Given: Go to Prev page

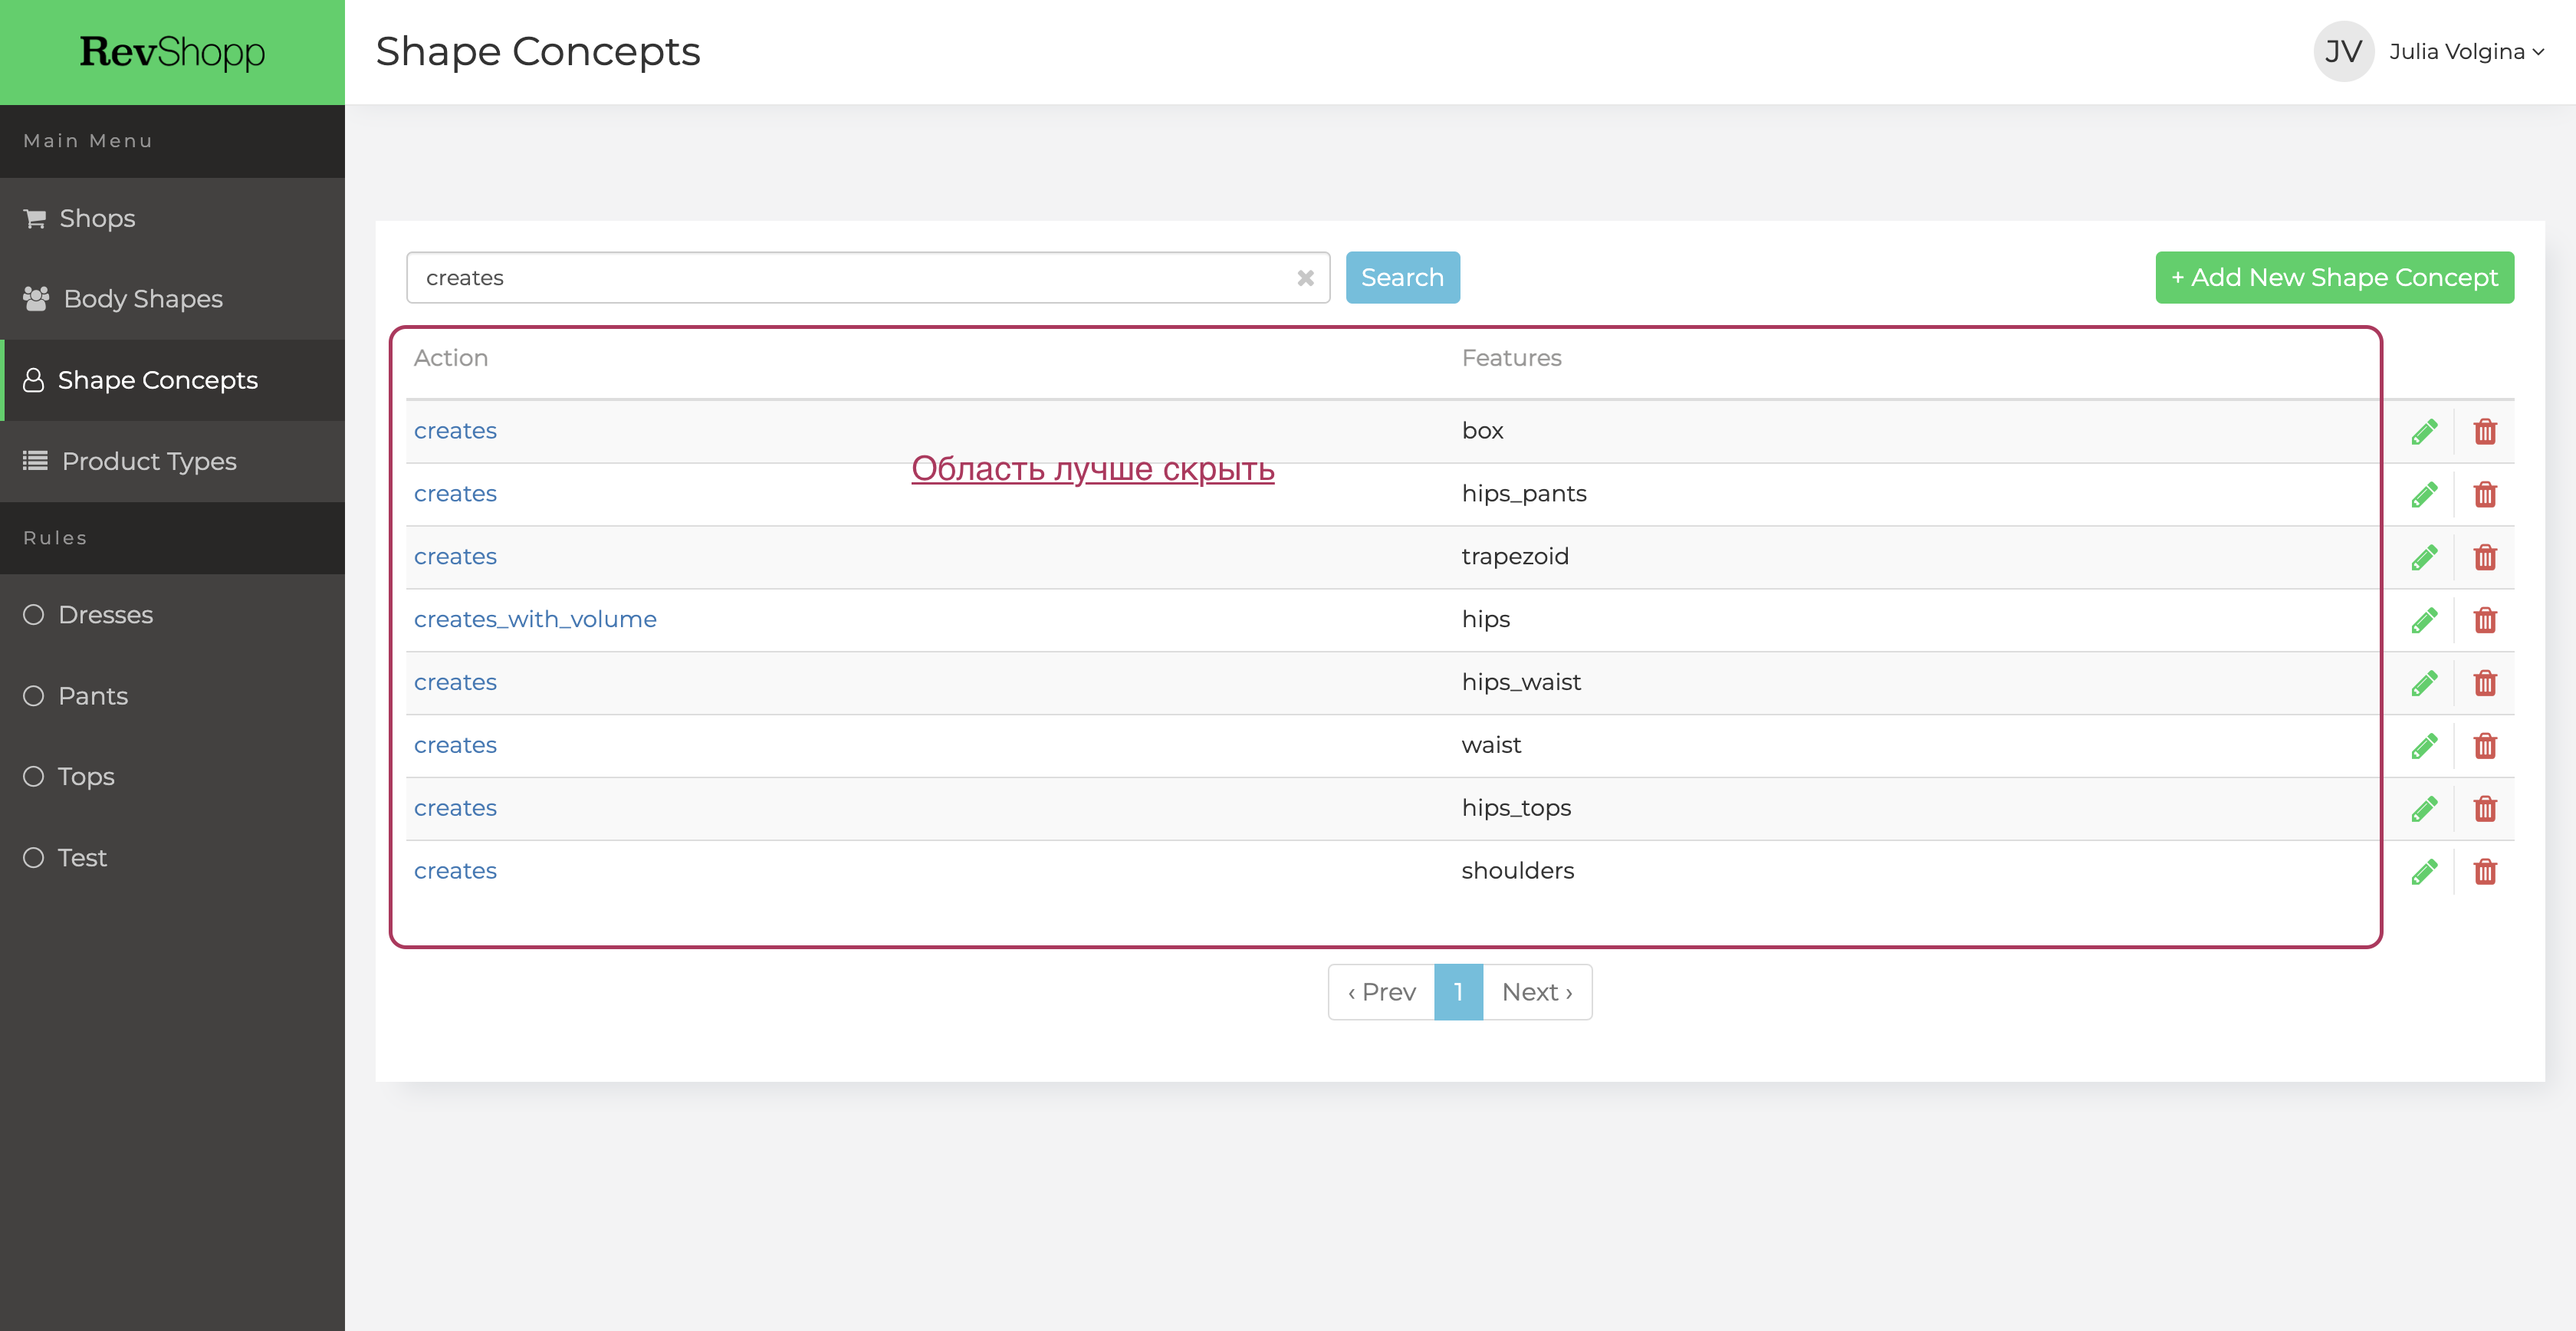Looking at the screenshot, I should [x=1381, y=992].
